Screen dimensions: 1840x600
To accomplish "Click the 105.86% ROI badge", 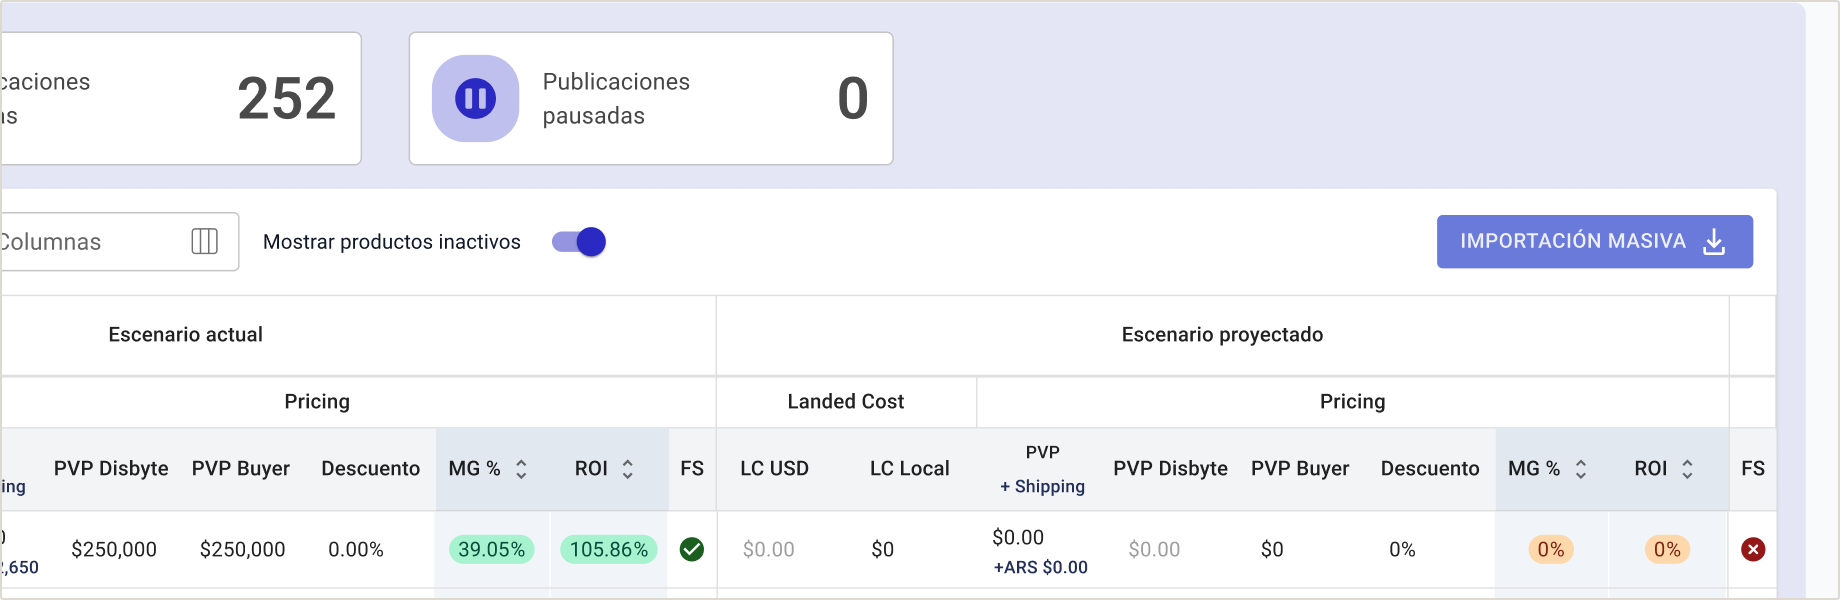I will [609, 549].
